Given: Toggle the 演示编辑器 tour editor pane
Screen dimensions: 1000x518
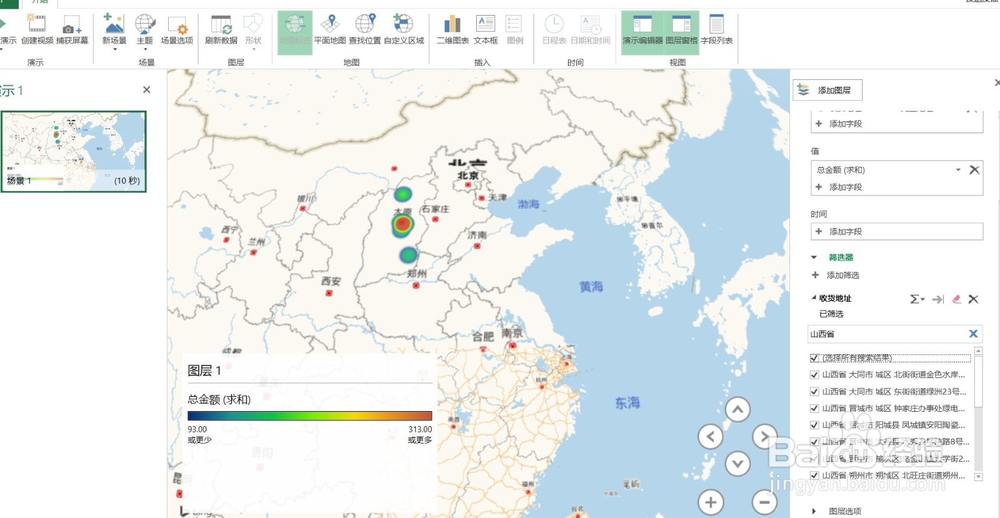Looking at the screenshot, I should [x=642, y=32].
